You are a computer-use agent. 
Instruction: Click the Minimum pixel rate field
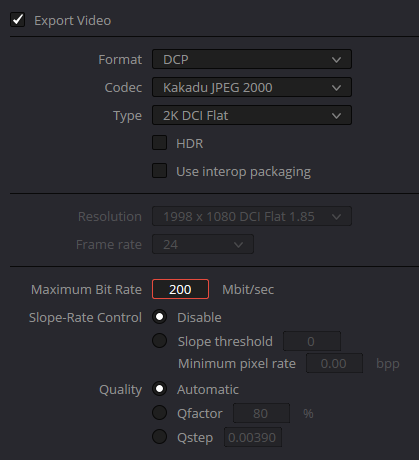tap(334, 363)
